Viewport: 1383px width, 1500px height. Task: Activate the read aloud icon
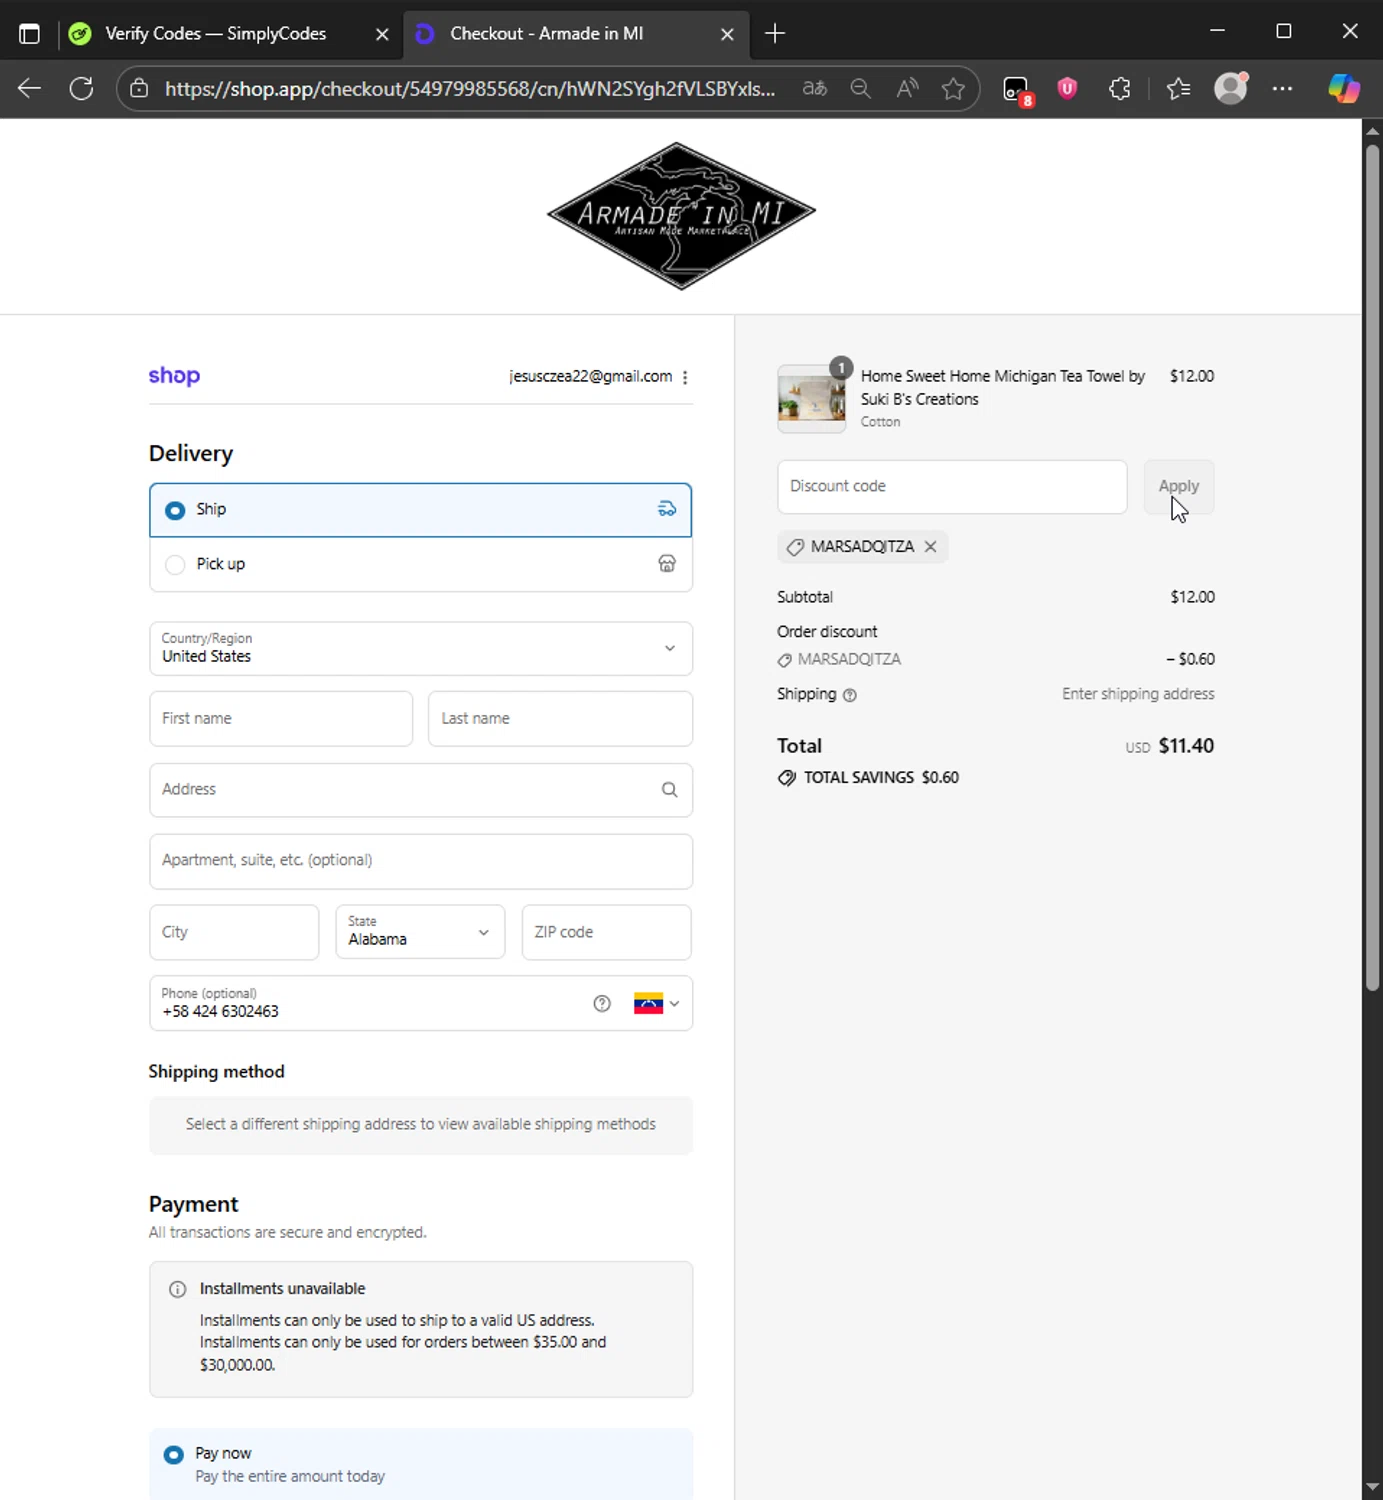point(907,89)
